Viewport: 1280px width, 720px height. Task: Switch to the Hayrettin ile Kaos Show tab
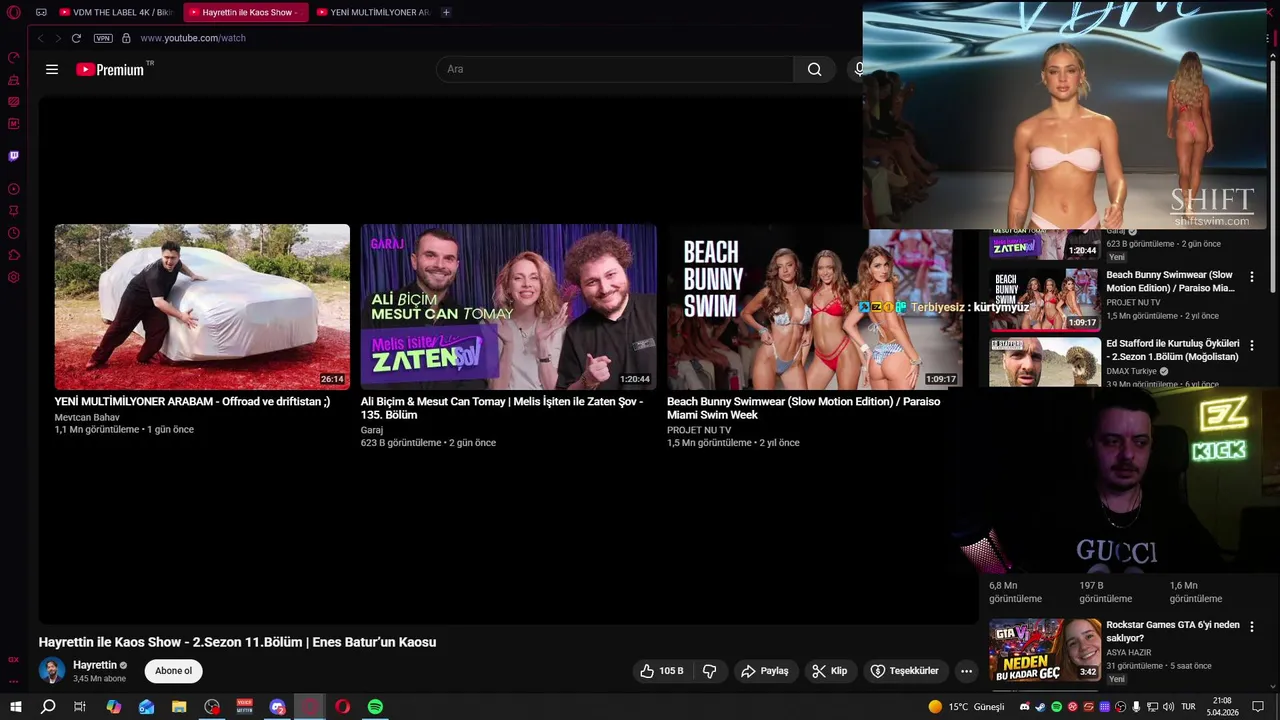[x=246, y=12]
